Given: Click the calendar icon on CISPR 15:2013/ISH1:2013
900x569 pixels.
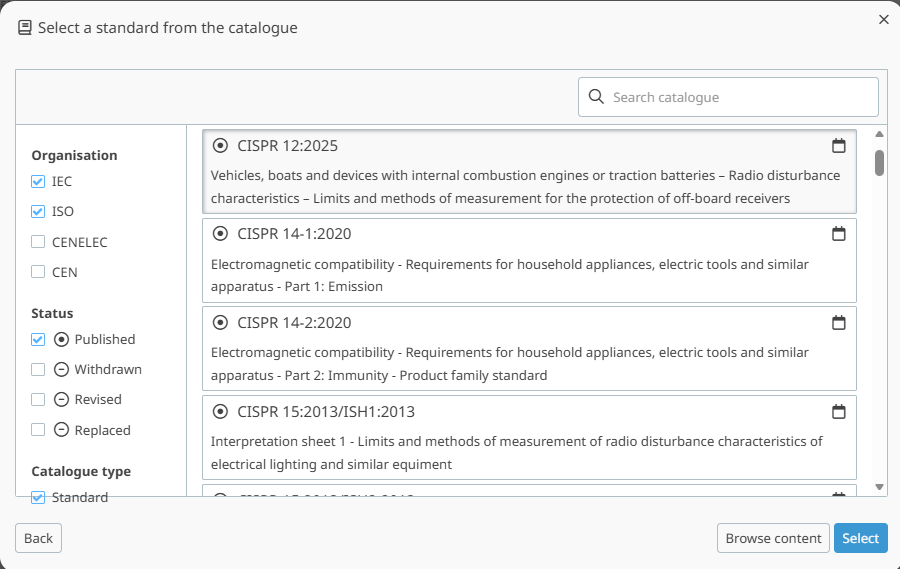Looking at the screenshot, I should tap(839, 412).
